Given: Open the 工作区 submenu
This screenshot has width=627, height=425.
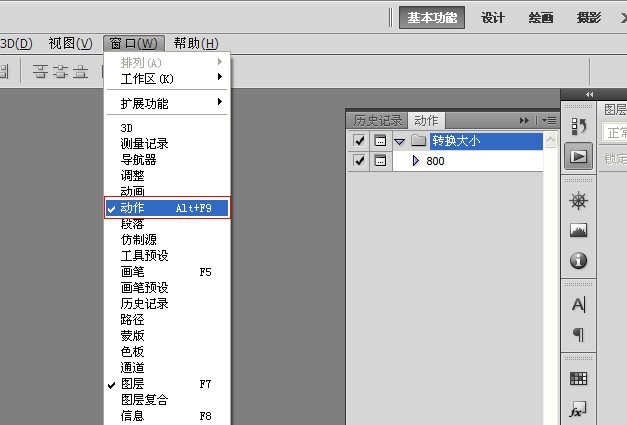Looking at the screenshot, I should [147, 78].
